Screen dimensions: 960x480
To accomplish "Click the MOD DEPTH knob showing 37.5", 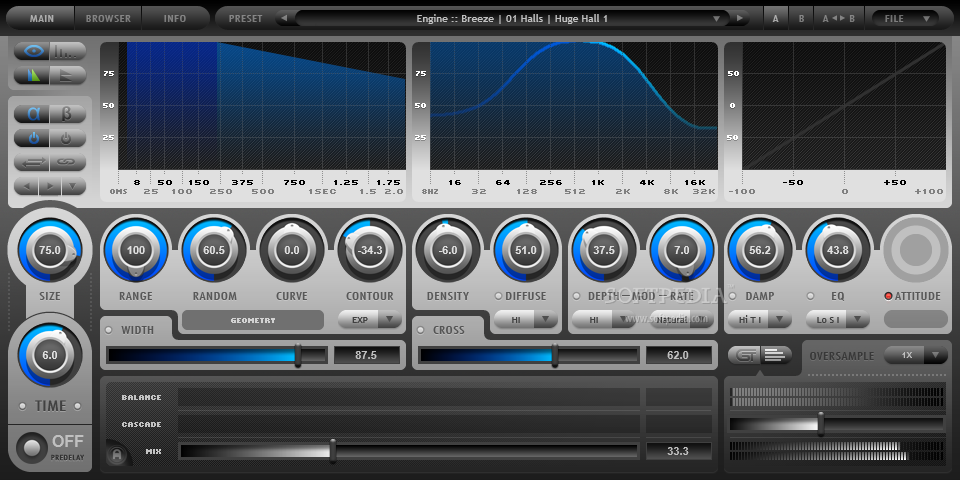I will click(x=604, y=250).
